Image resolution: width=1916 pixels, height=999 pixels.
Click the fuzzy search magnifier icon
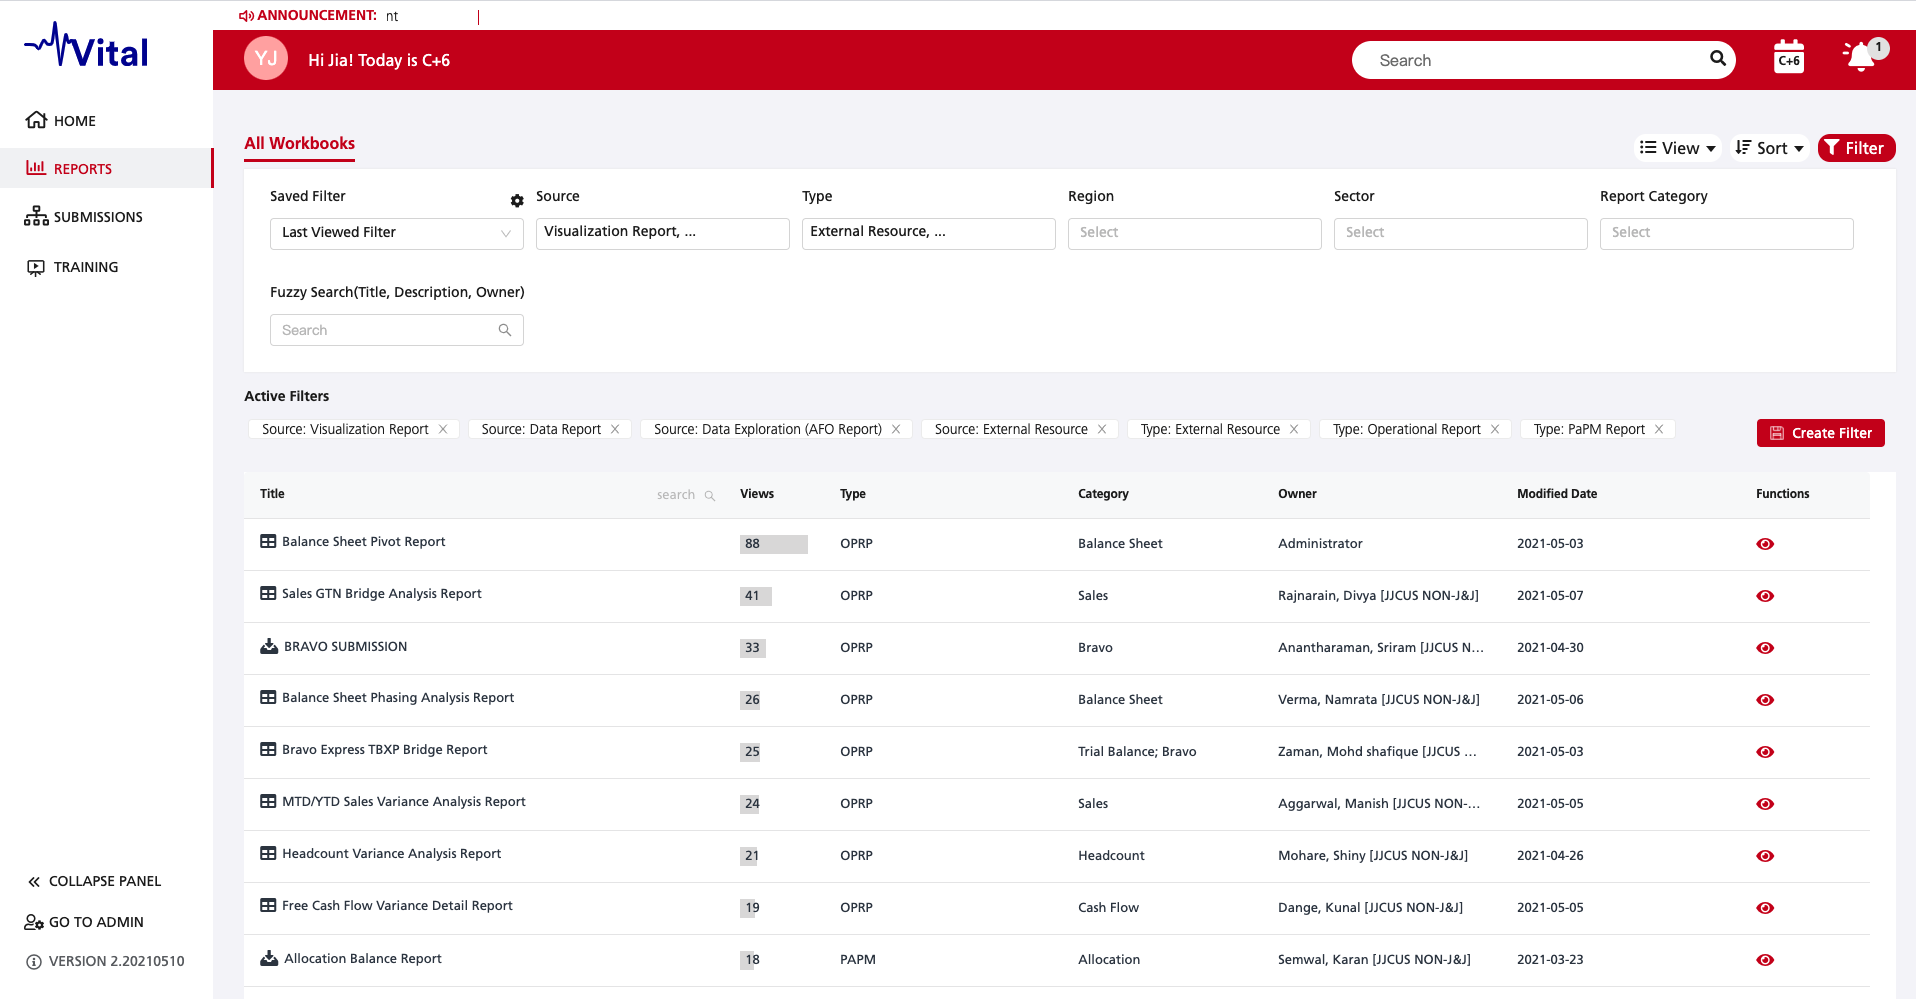tap(505, 330)
